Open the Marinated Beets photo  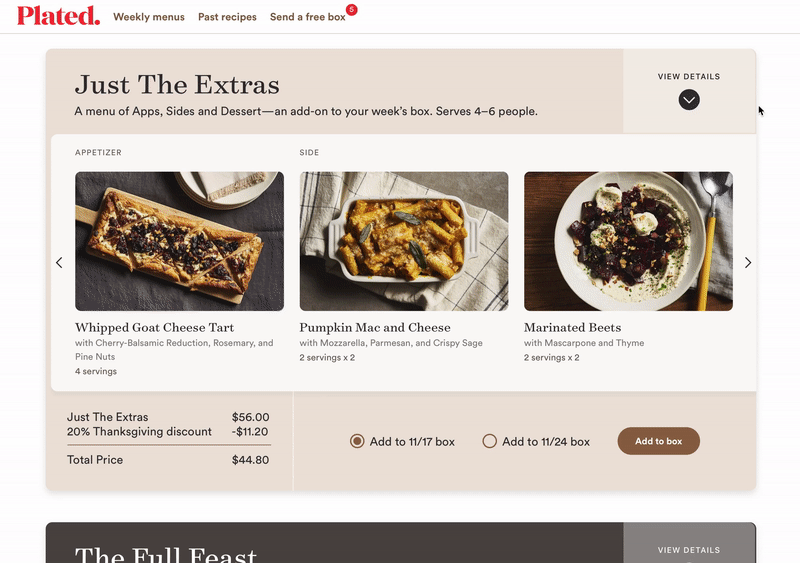point(628,241)
